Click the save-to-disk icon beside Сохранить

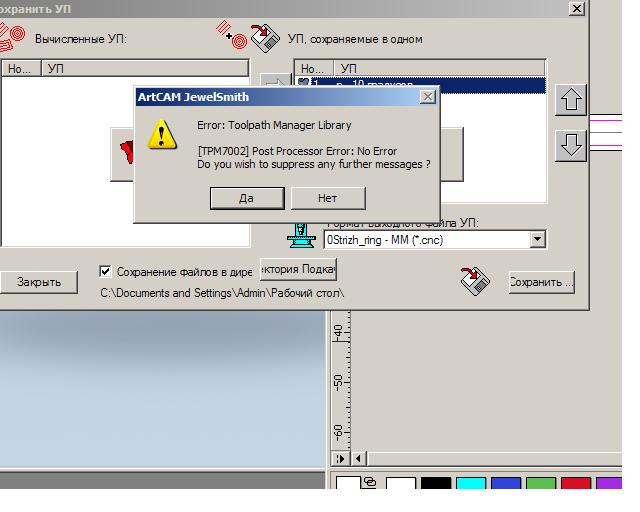[x=475, y=281]
